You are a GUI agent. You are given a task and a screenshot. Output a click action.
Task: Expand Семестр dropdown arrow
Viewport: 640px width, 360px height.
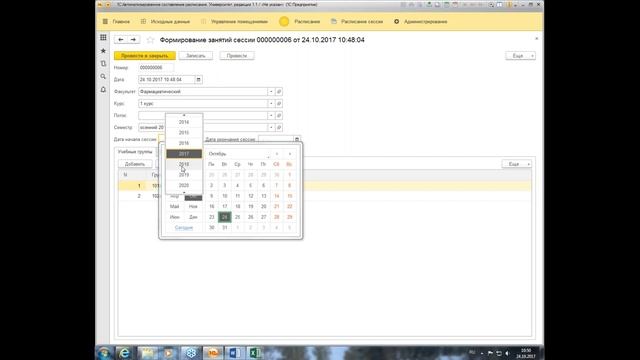pyautogui.click(x=271, y=127)
